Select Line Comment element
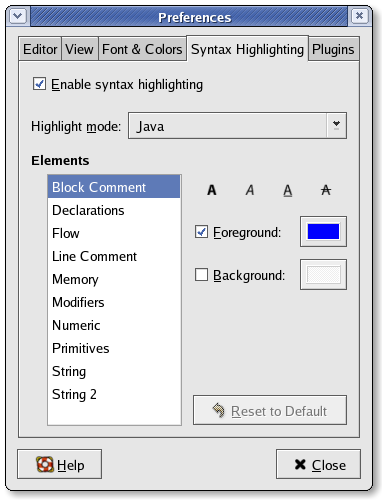Image resolution: width=382 pixels, height=500 pixels. (114, 256)
